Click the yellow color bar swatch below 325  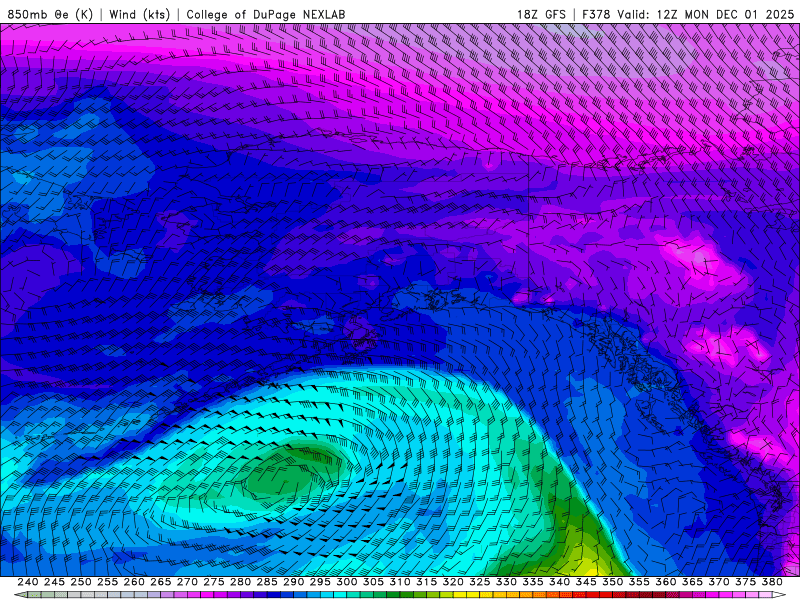tap(473, 594)
